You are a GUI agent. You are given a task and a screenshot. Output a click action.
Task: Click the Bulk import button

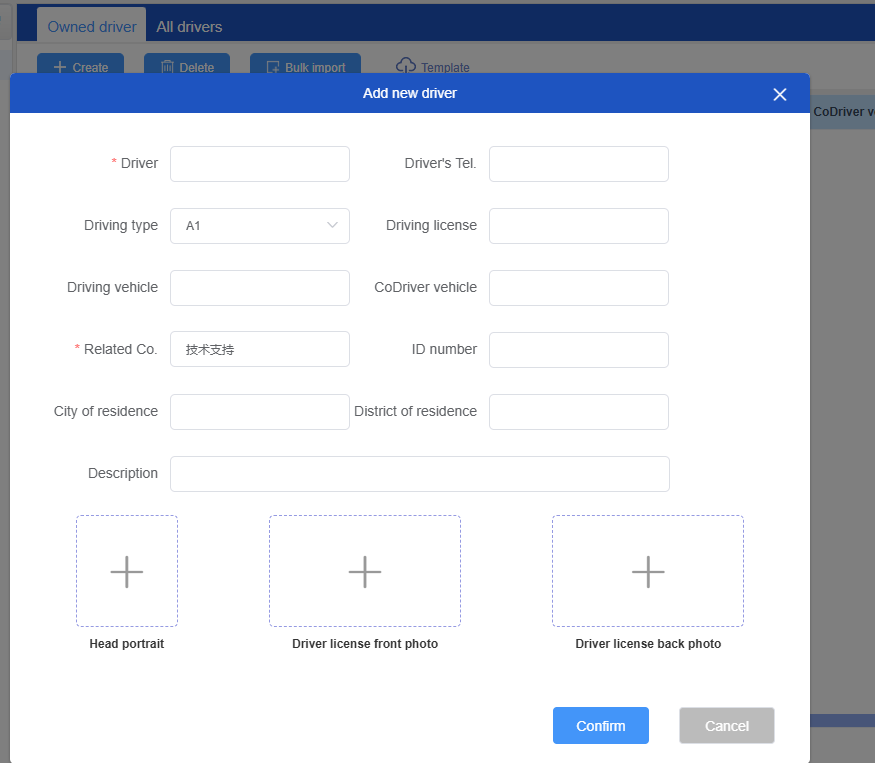click(x=305, y=67)
